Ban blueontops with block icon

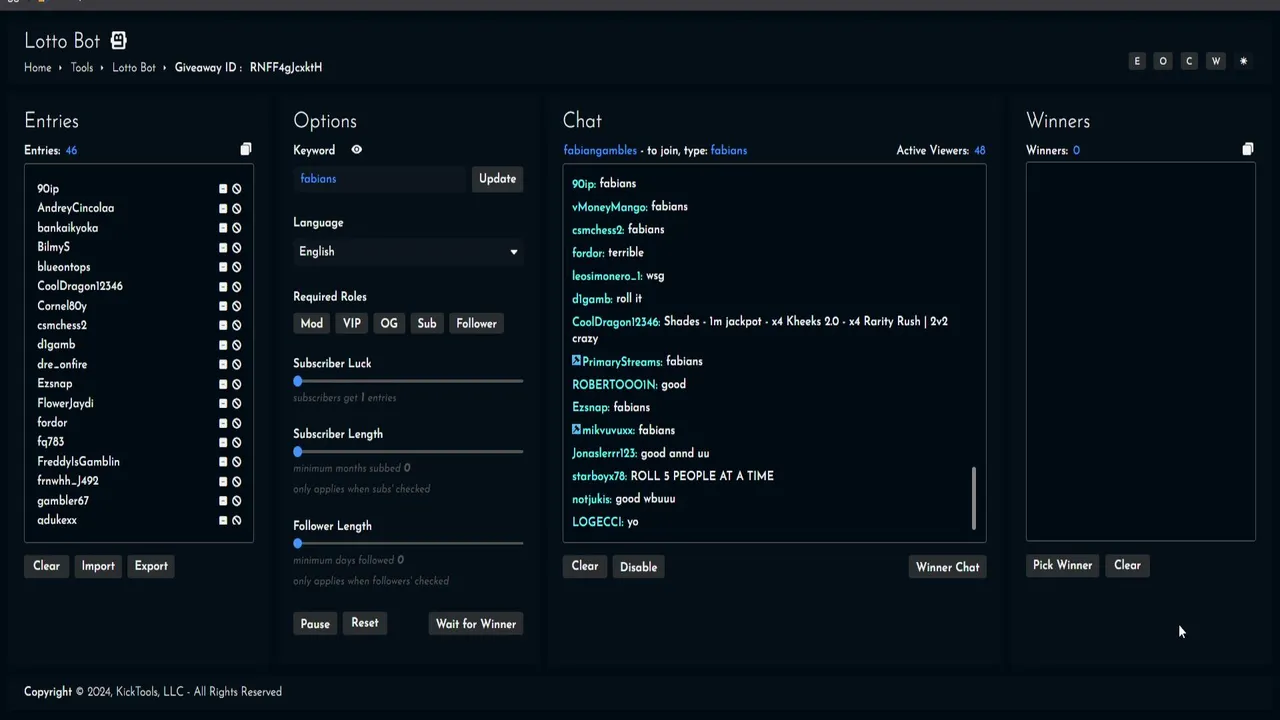(237, 267)
